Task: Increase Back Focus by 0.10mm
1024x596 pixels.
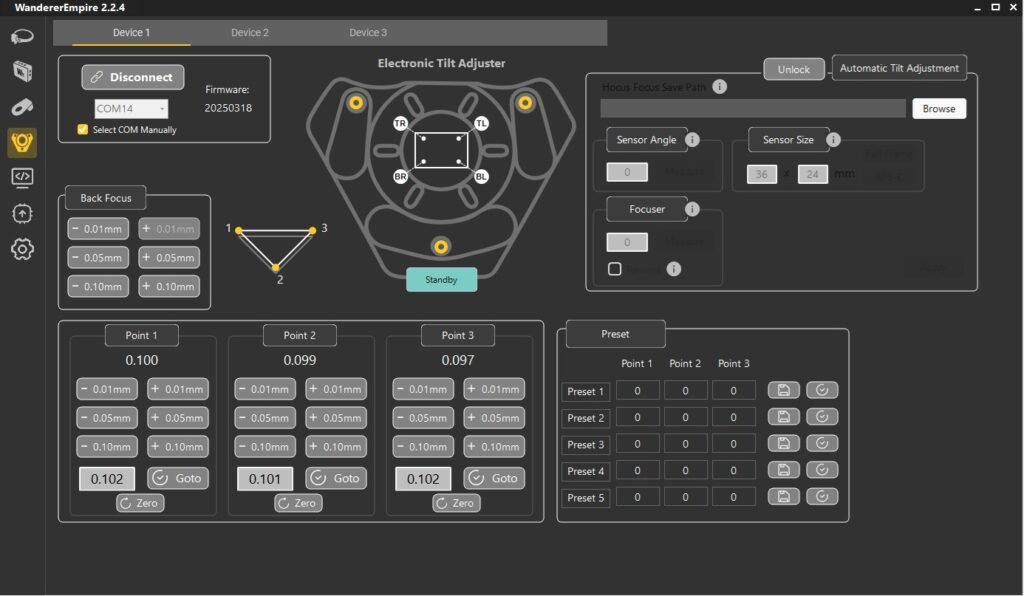Action: coord(168,287)
